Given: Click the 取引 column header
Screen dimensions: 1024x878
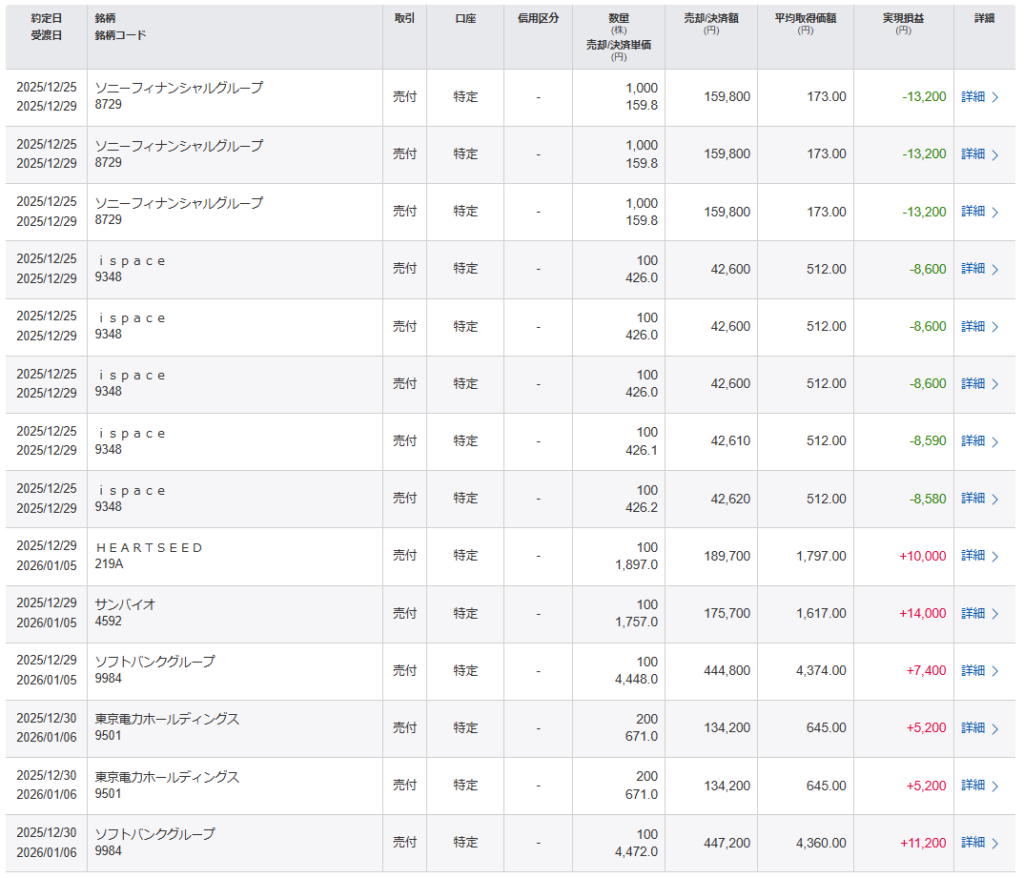Looking at the screenshot, I should [404, 18].
